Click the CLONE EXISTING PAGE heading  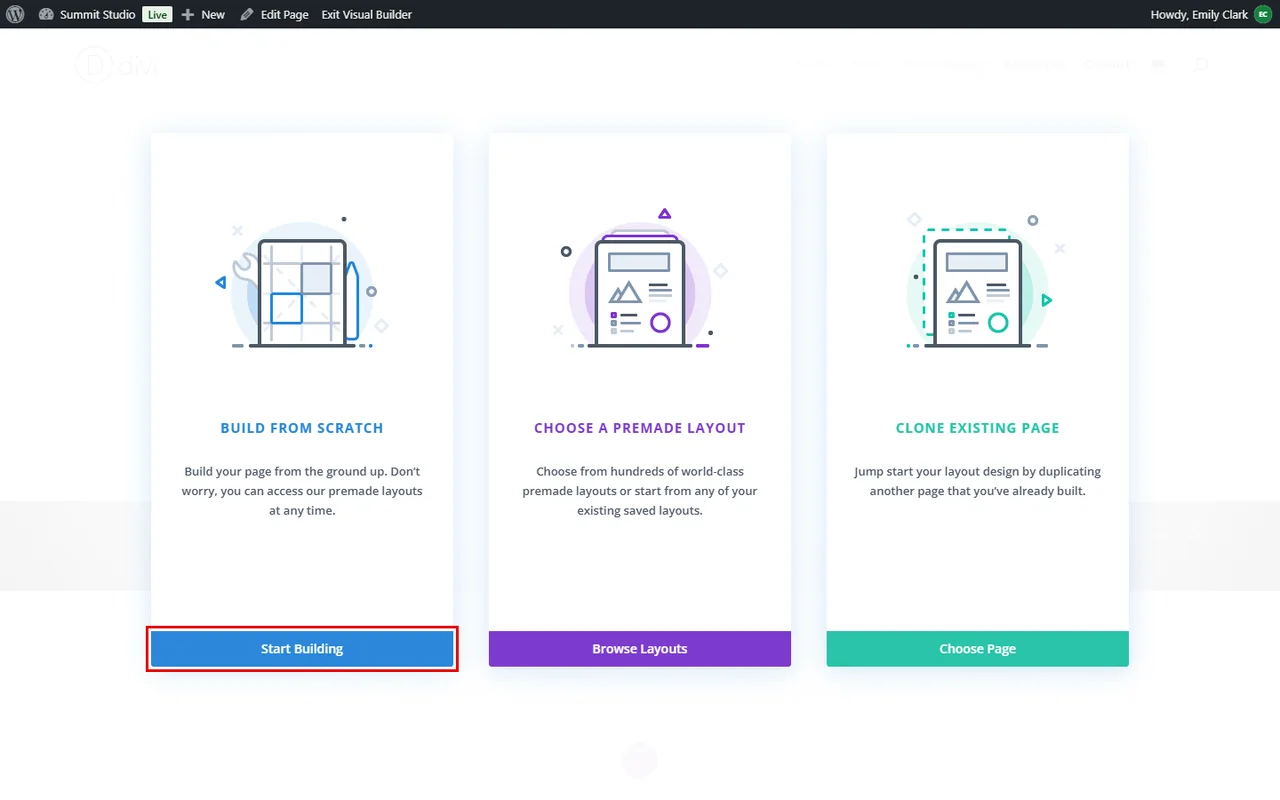[x=977, y=428]
